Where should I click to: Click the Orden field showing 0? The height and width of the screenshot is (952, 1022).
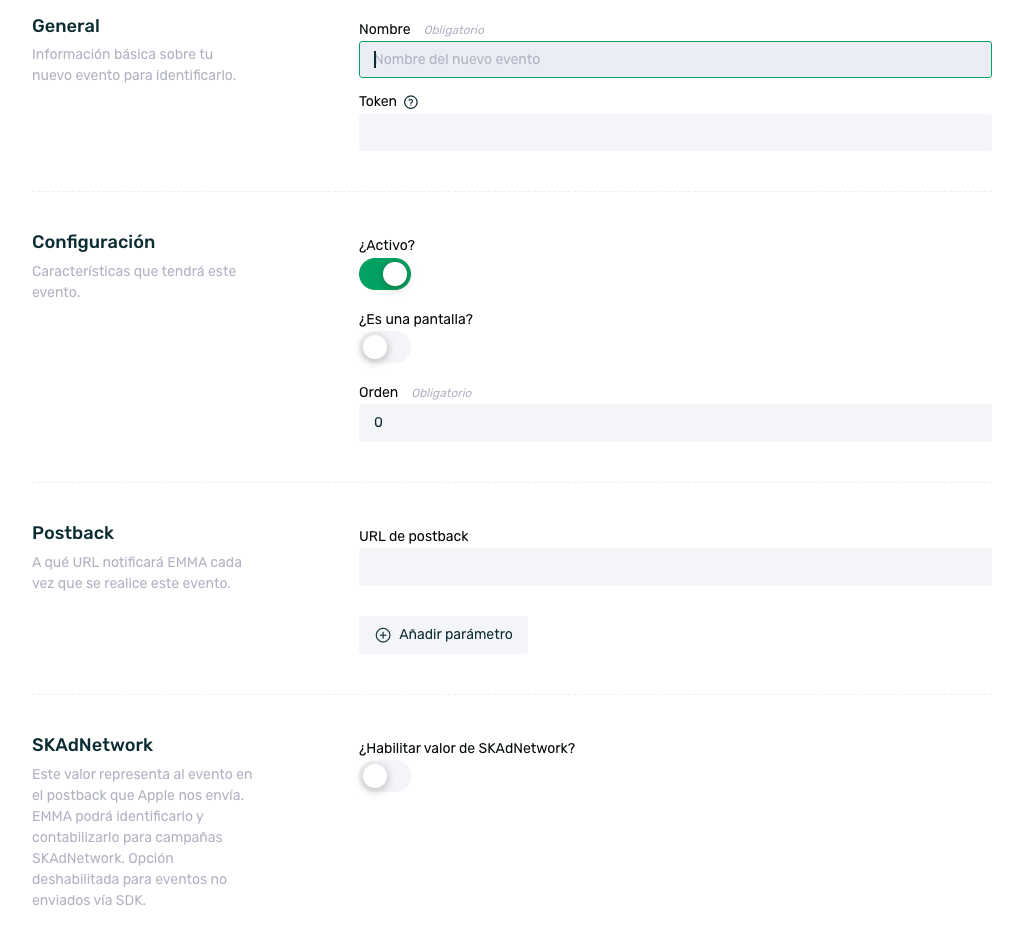pyautogui.click(x=675, y=423)
